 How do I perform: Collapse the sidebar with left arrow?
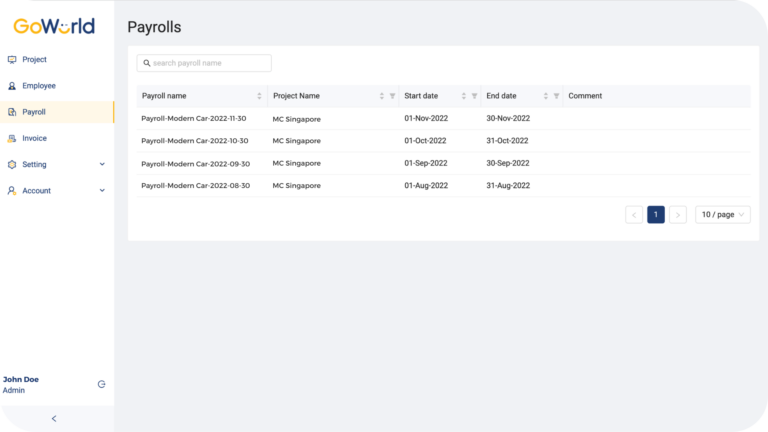(54, 418)
